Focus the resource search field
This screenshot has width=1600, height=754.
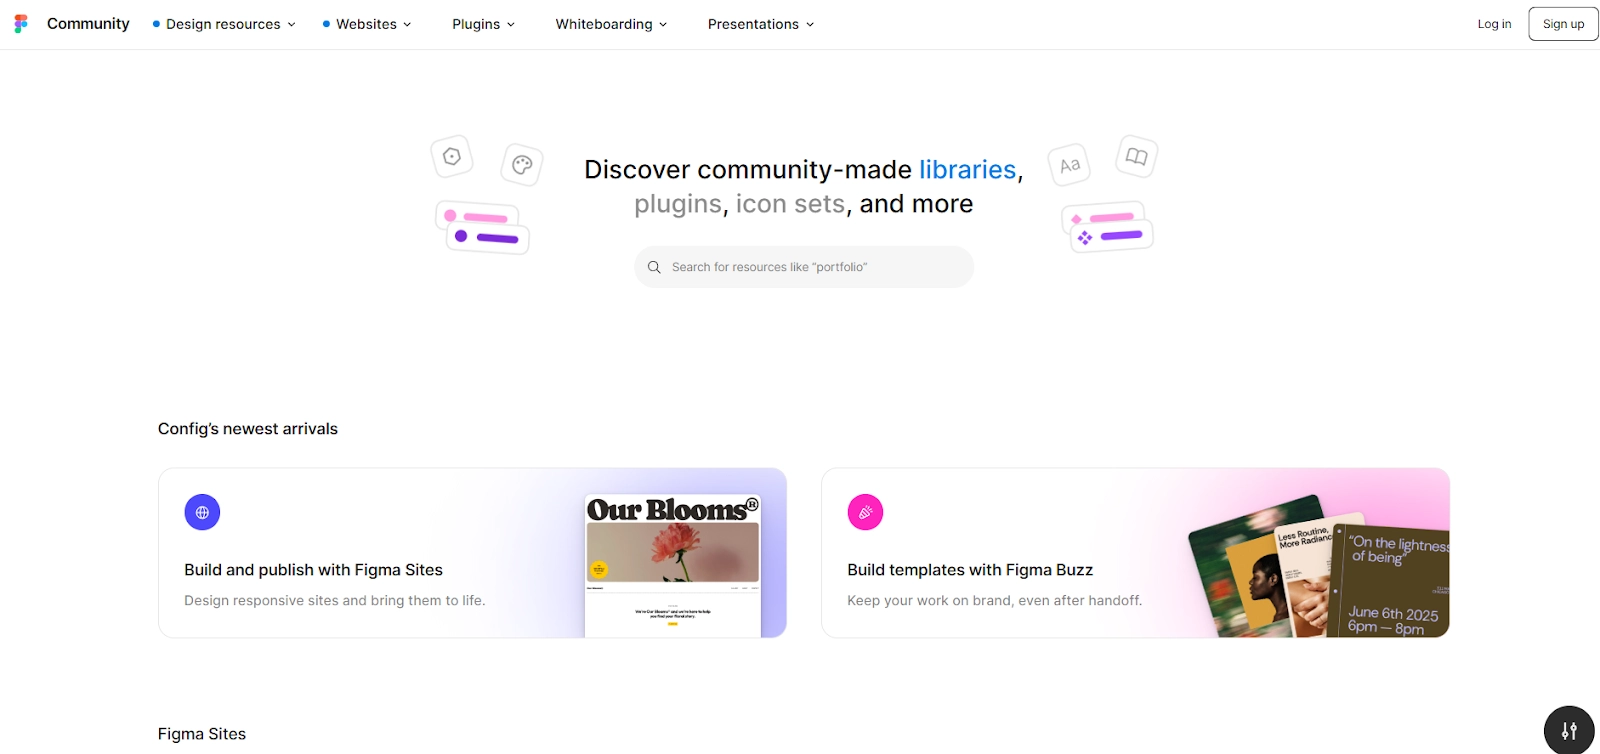[804, 267]
